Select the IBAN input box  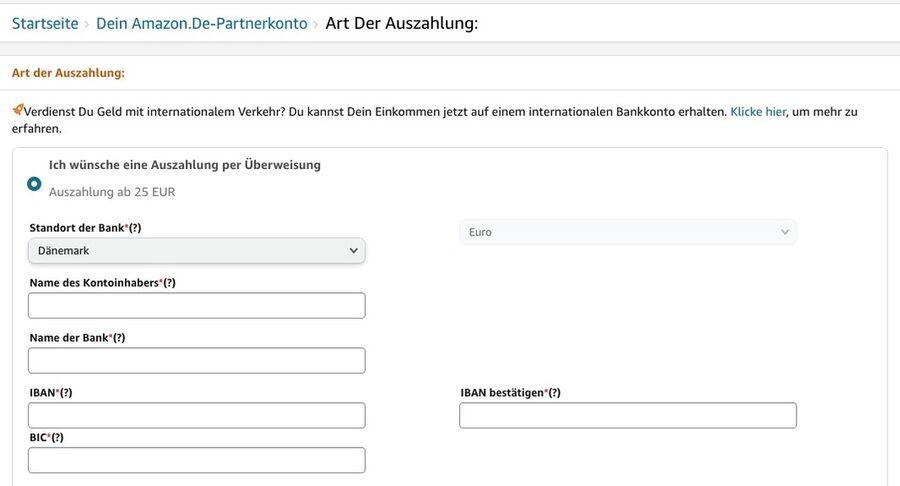(x=197, y=416)
